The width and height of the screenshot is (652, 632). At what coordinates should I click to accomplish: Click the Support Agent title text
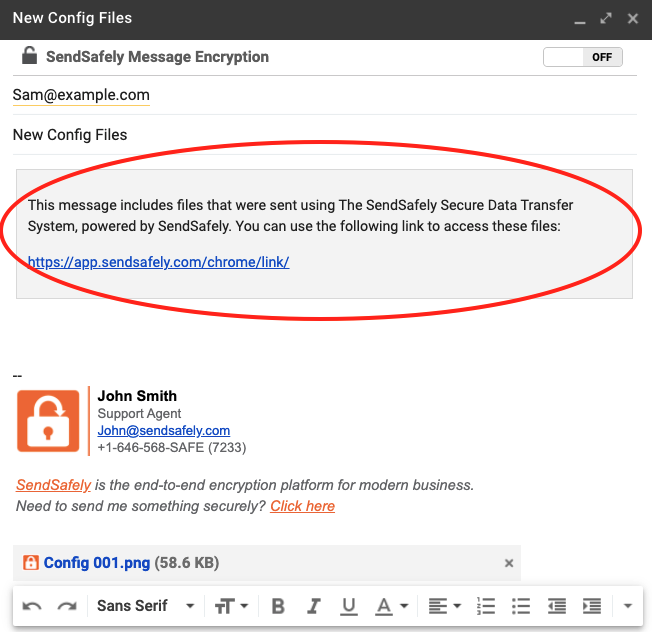pyautogui.click(x=139, y=414)
